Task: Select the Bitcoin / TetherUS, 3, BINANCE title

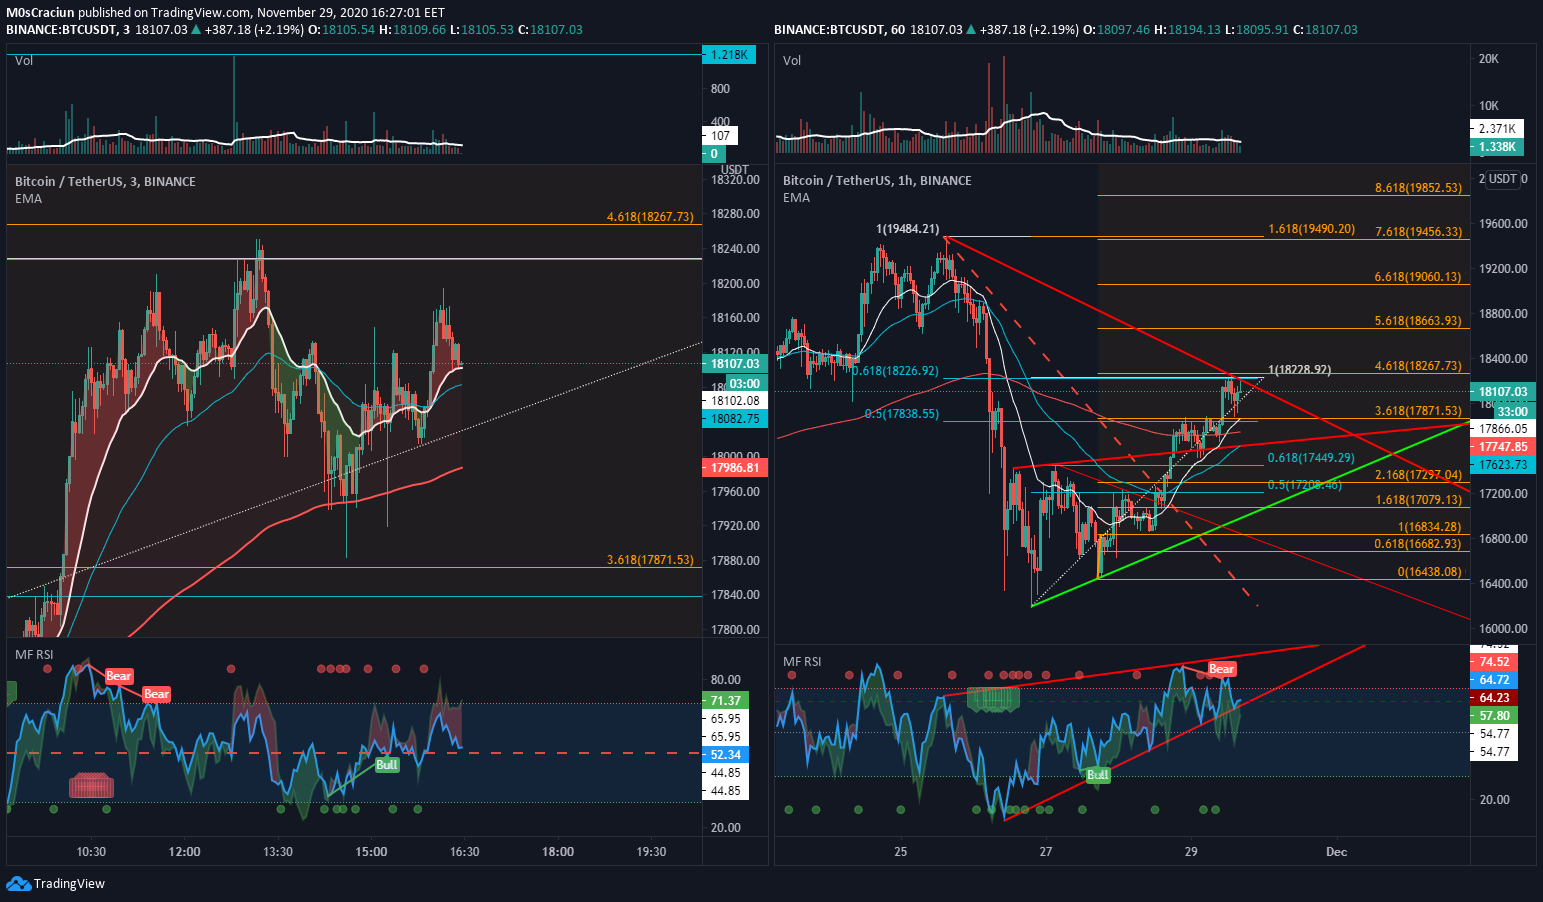Action: click(x=105, y=181)
